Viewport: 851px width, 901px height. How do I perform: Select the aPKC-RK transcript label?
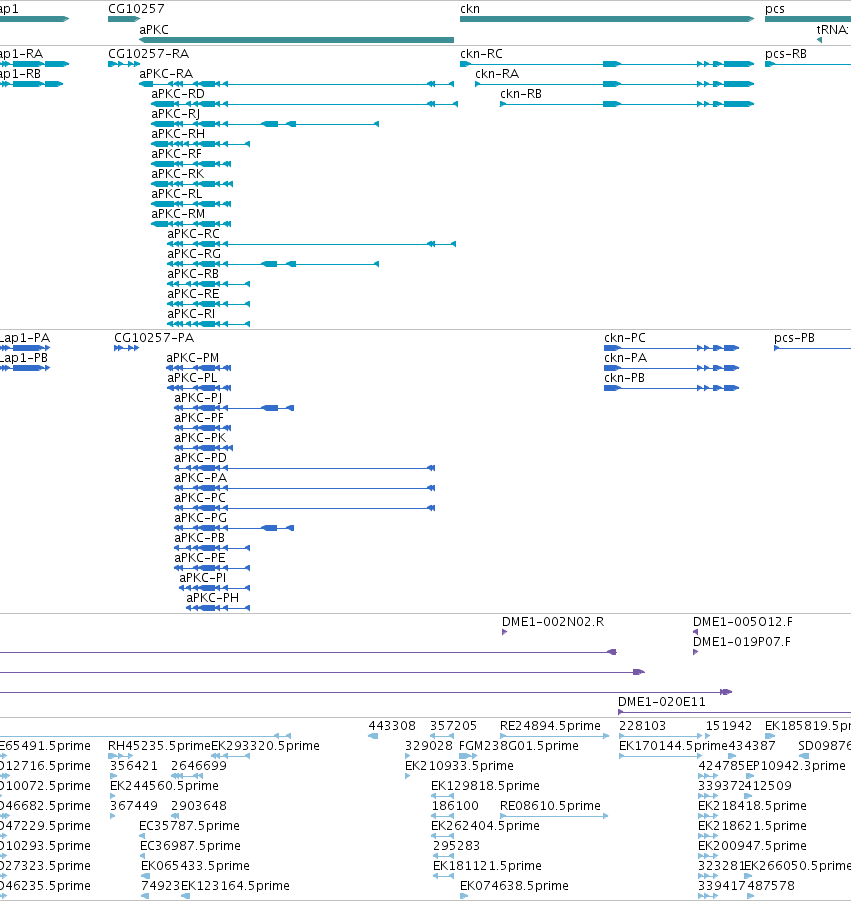178,174
